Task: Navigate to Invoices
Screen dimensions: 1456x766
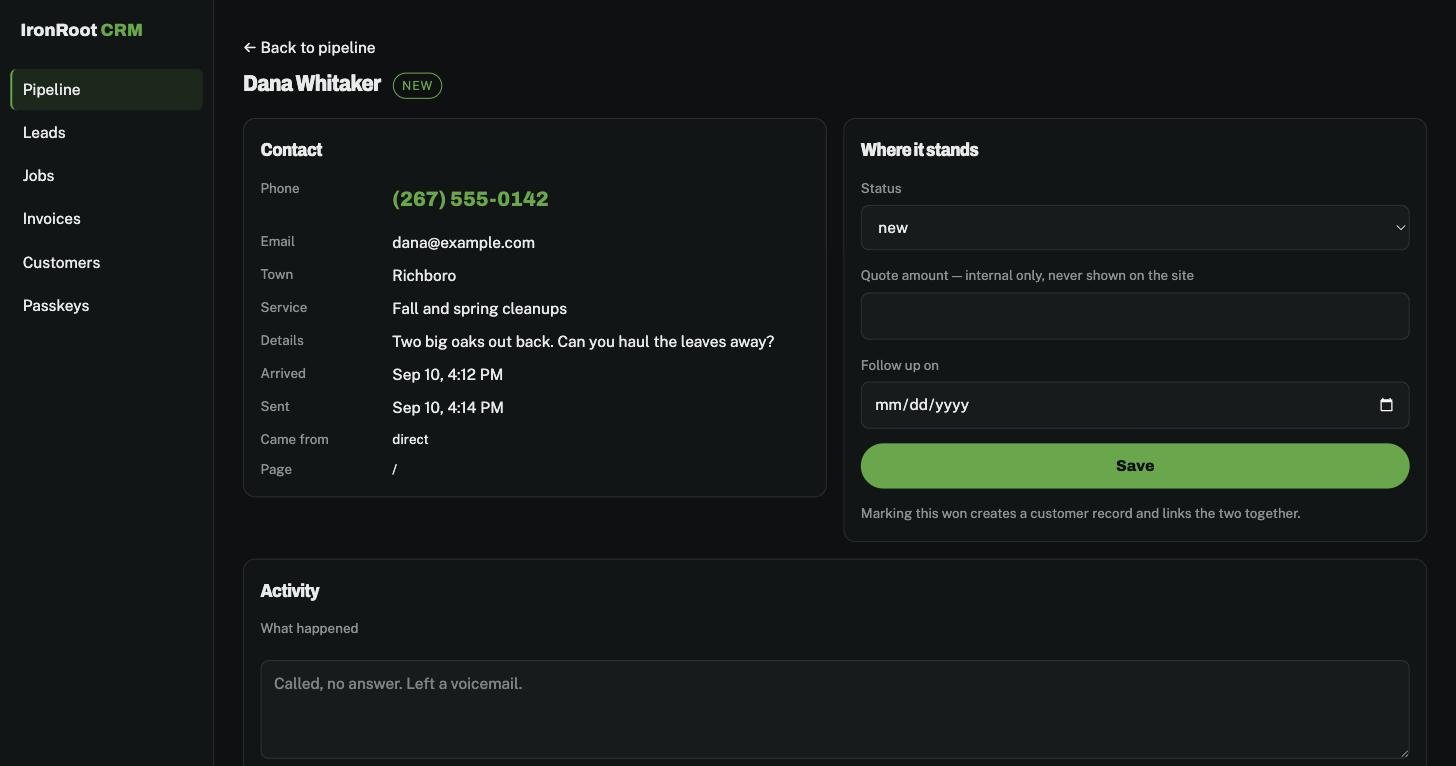Action: coord(106,219)
